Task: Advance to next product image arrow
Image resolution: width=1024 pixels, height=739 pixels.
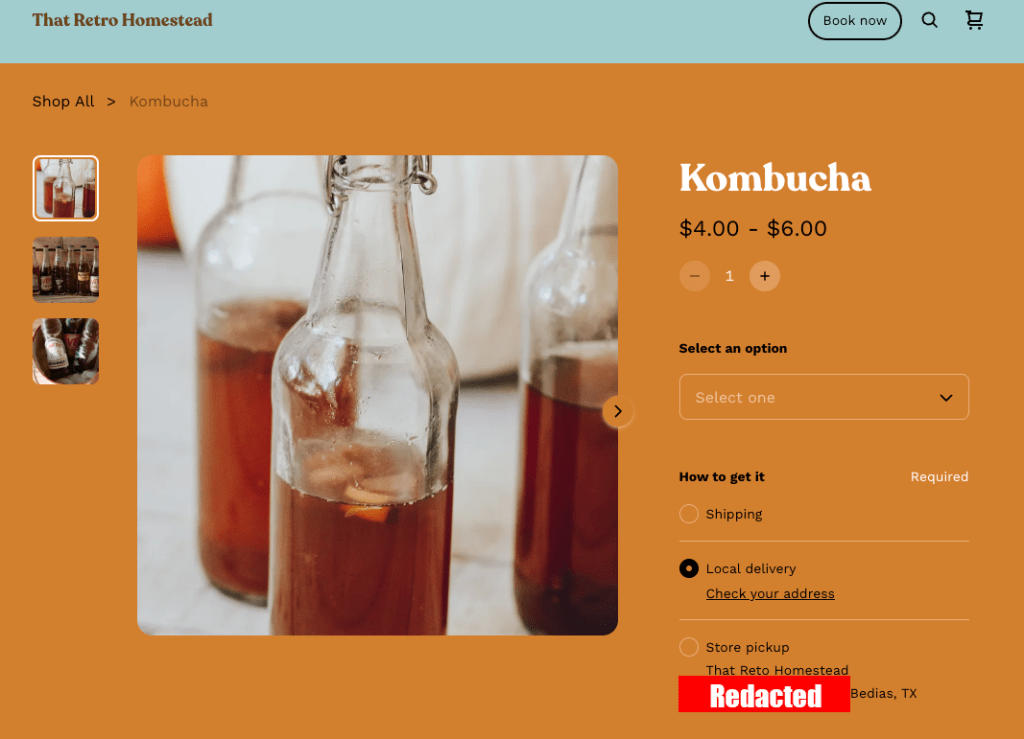Action: 618,411
